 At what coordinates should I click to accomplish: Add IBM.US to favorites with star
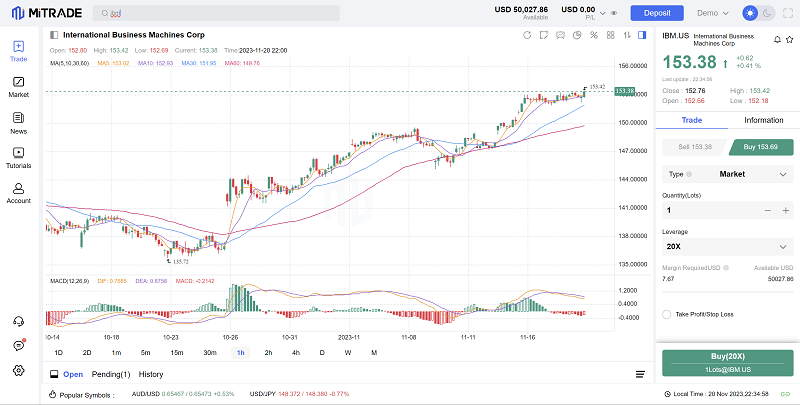pyautogui.click(x=790, y=39)
